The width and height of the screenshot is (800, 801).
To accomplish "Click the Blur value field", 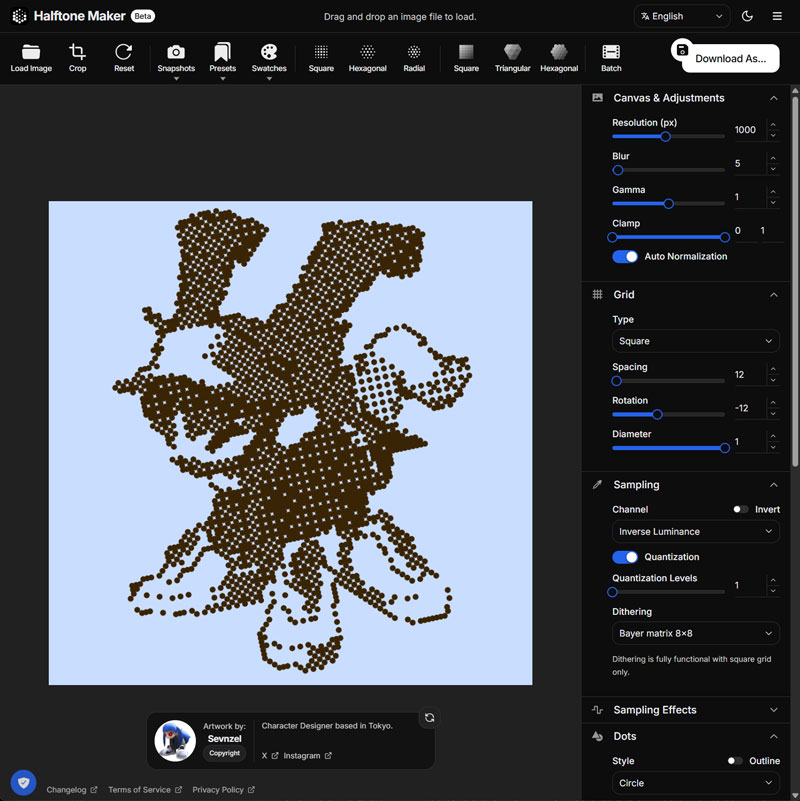I will tap(749, 163).
